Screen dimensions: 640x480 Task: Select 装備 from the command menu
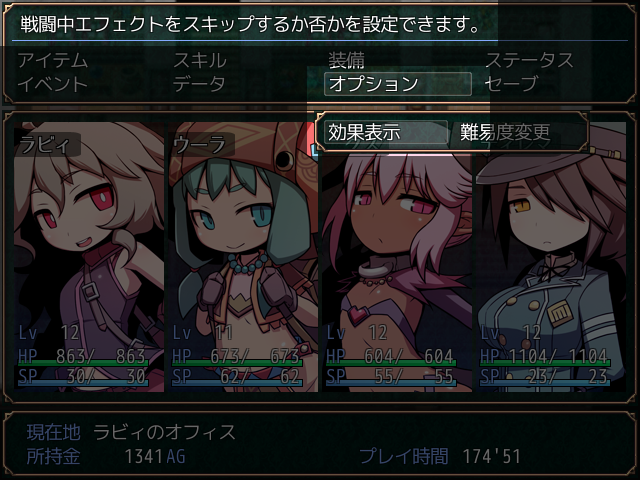(x=347, y=61)
